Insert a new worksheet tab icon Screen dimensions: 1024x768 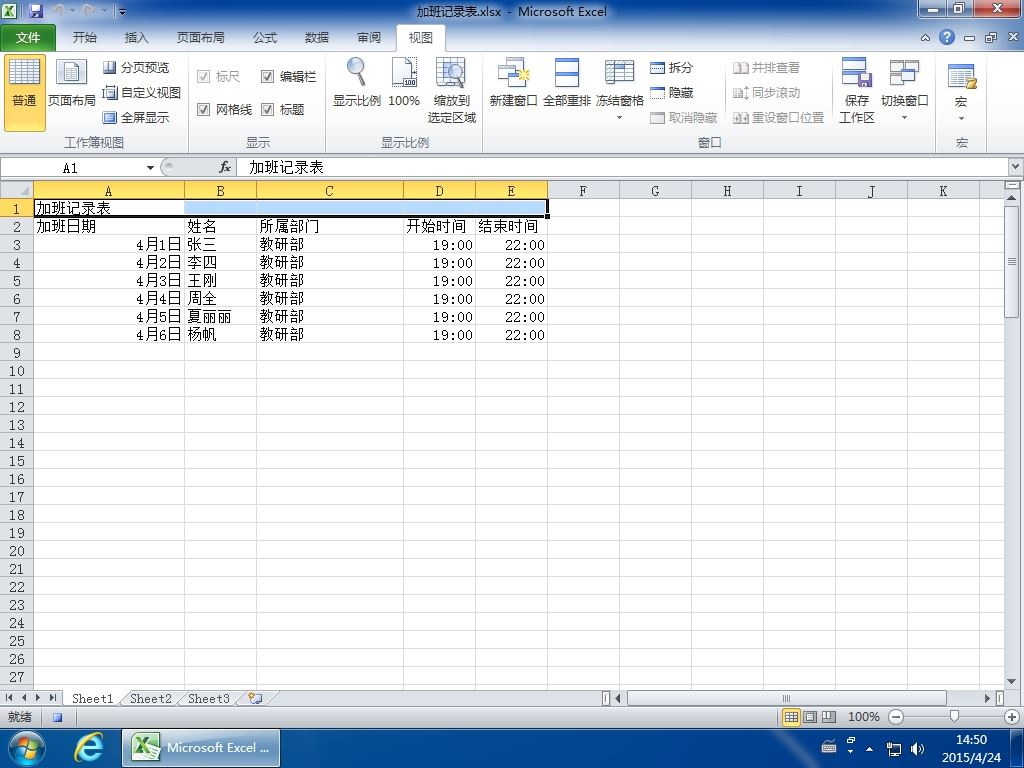tap(255, 698)
